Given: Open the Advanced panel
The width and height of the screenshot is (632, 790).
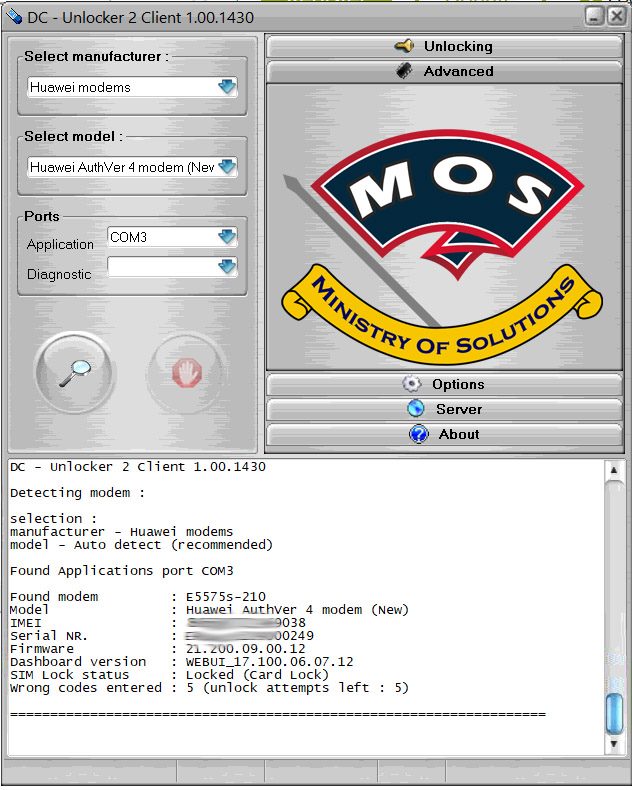Looking at the screenshot, I should 444,71.
